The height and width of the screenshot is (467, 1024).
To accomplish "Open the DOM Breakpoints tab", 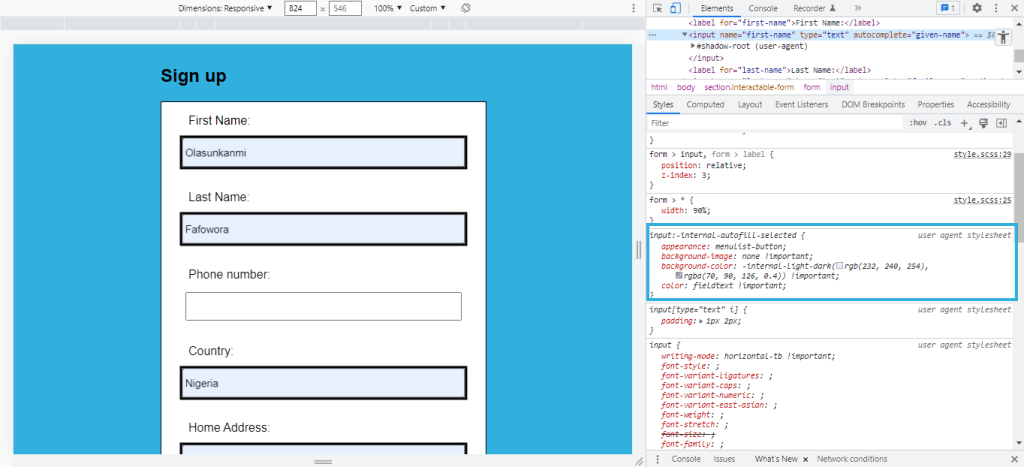I will [x=873, y=105].
